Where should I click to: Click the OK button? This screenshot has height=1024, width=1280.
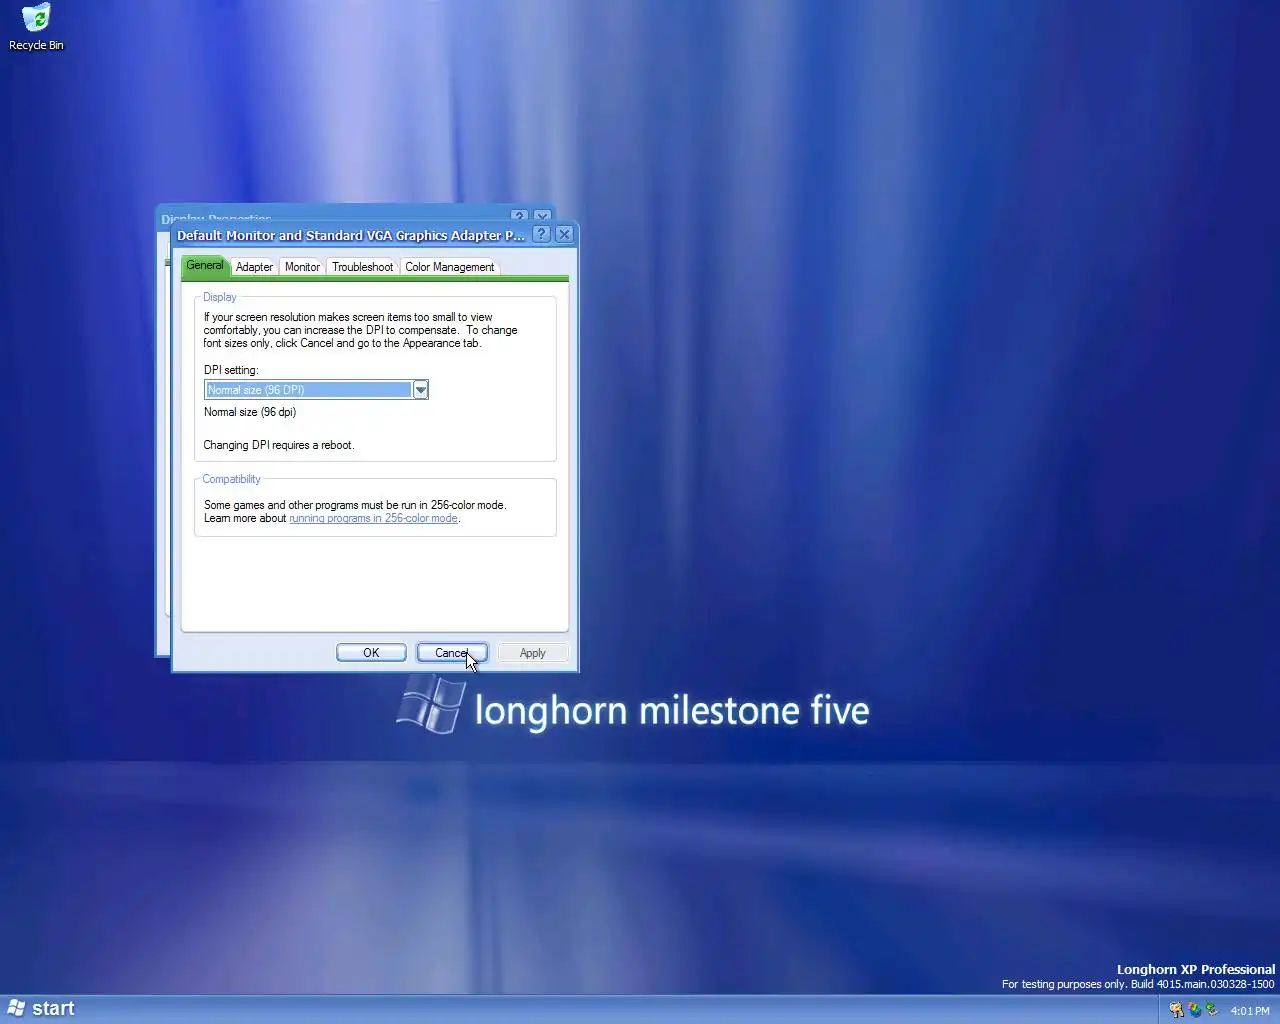(371, 653)
